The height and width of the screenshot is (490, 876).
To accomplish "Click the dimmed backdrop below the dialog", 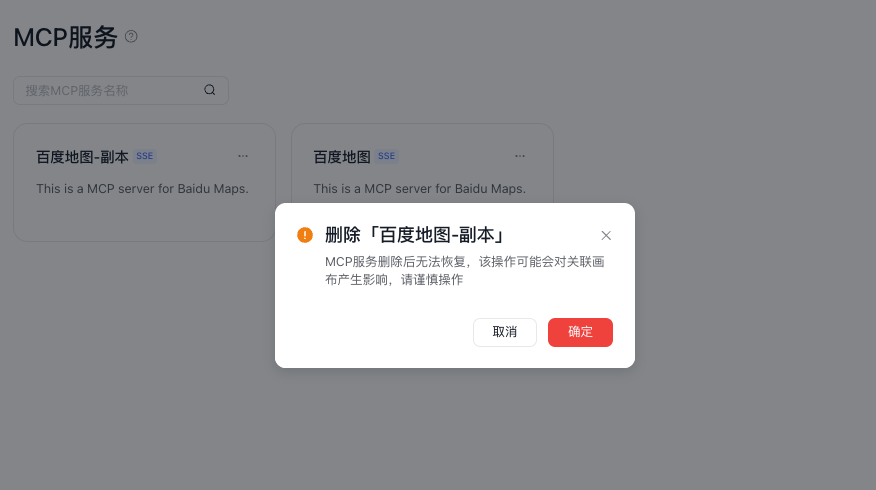I will 447,430.
